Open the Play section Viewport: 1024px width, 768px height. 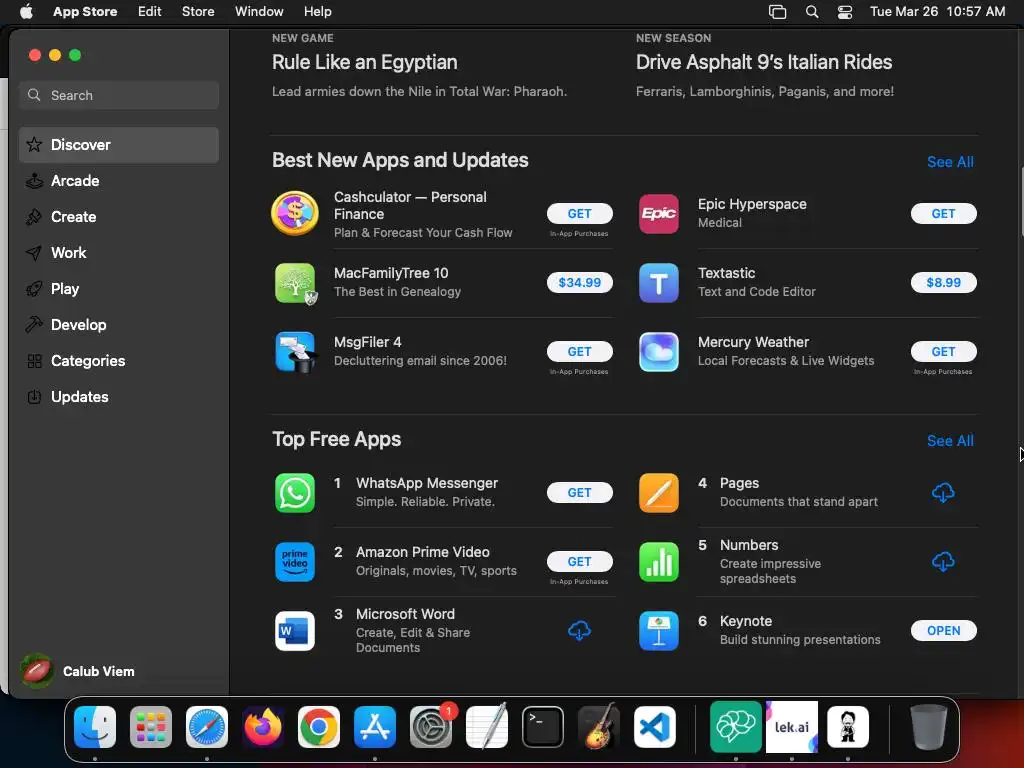tap(119, 289)
